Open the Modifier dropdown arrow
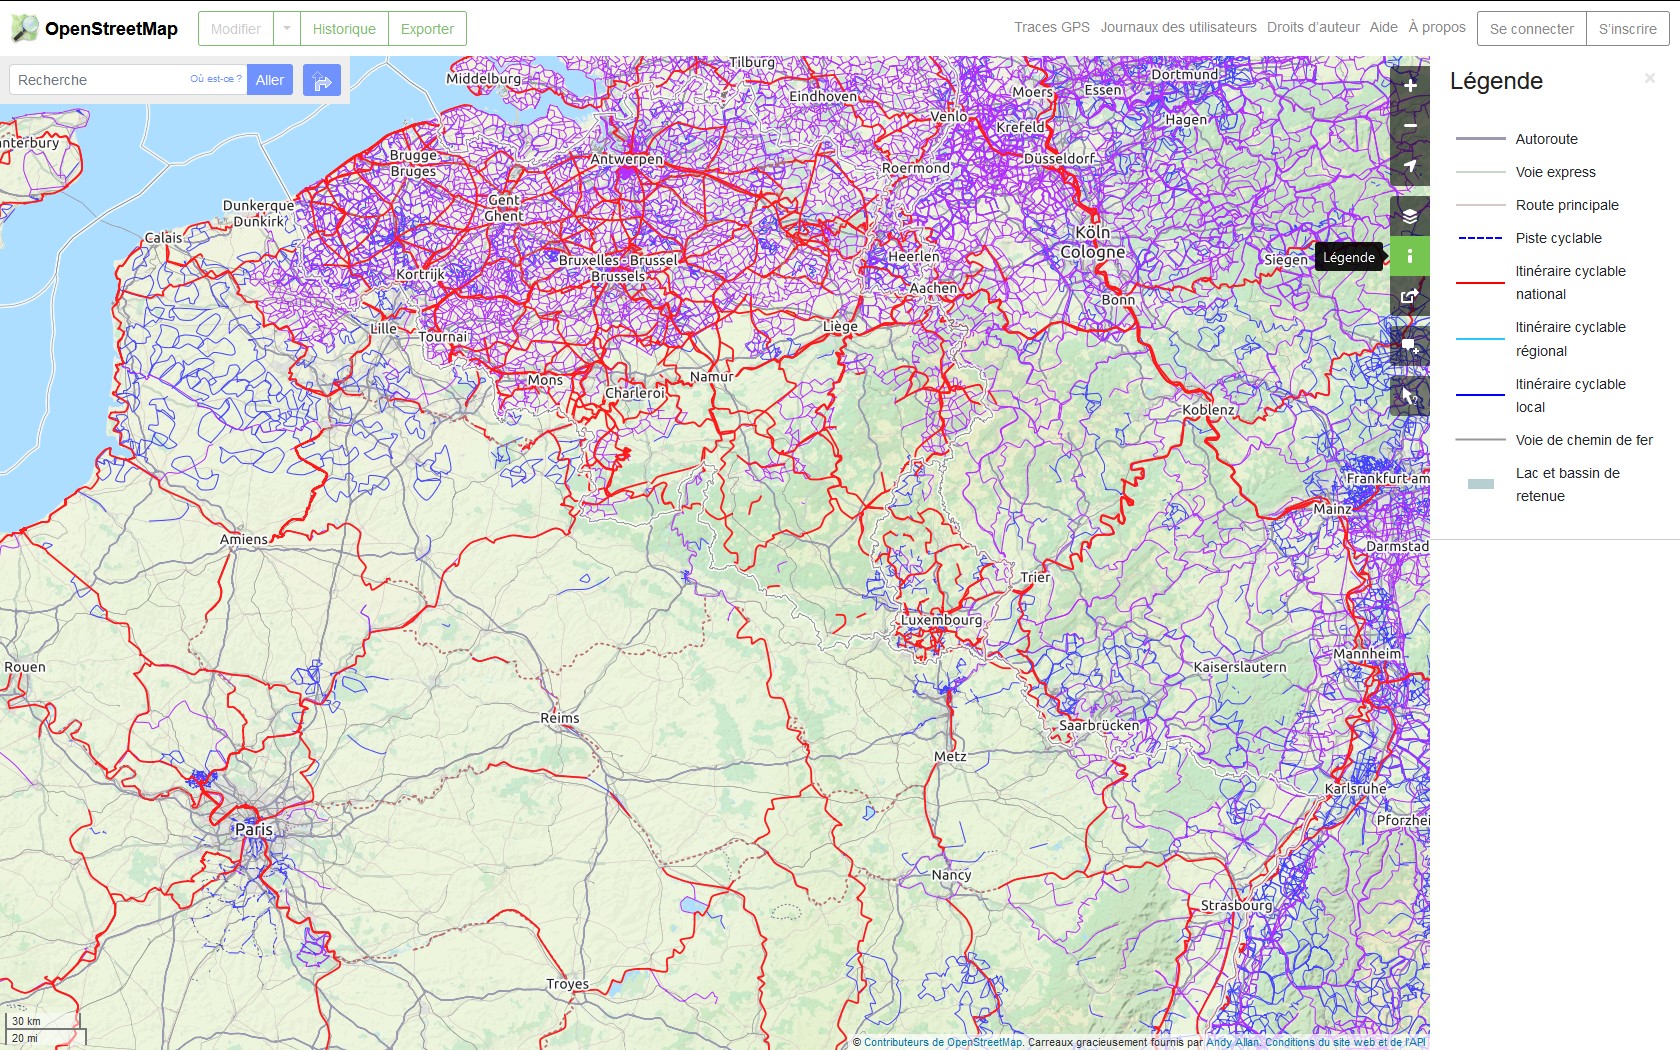Viewport: 1680px width, 1050px height. tap(287, 28)
